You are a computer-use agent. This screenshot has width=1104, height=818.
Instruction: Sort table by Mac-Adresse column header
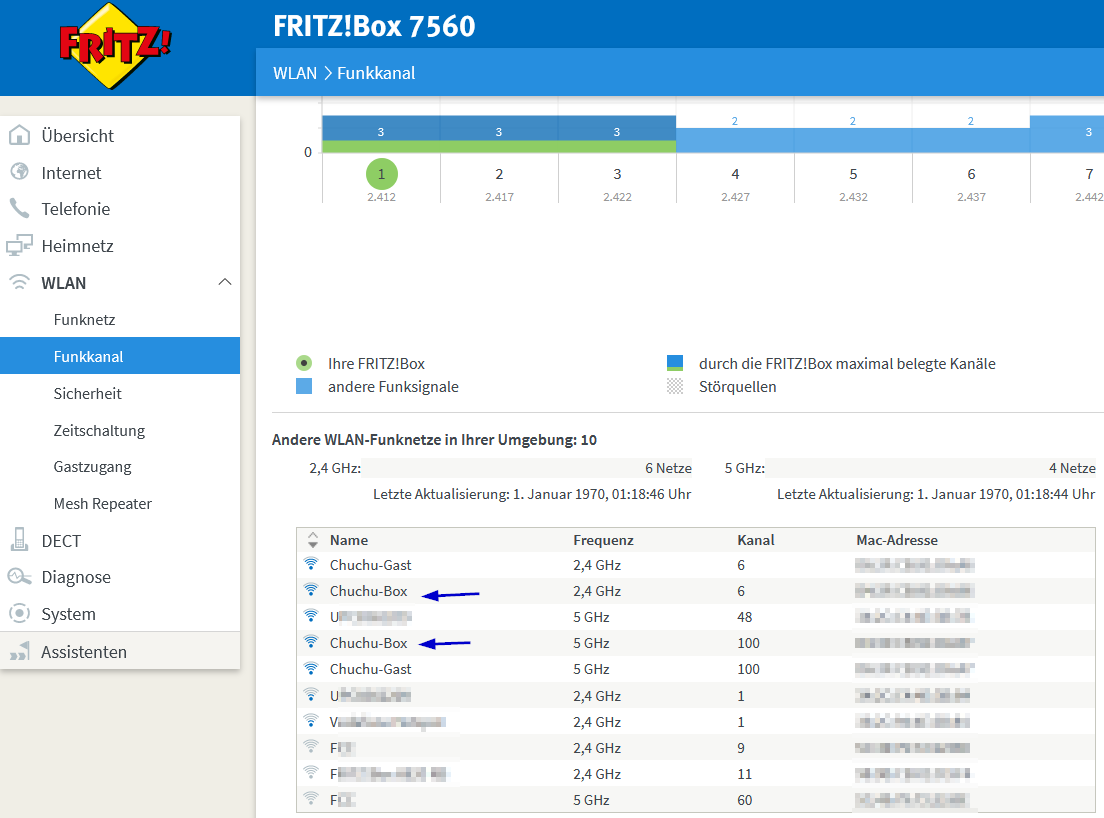click(x=896, y=540)
